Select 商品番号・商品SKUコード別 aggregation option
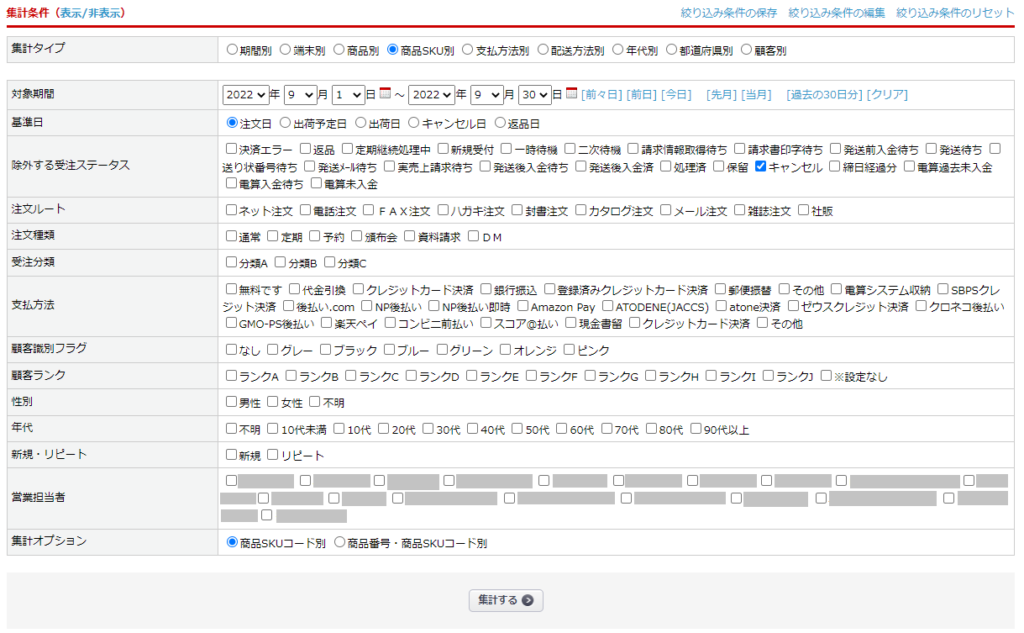The height and width of the screenshot is (633, 1024). pyautogui.click(x=339, y=543)
